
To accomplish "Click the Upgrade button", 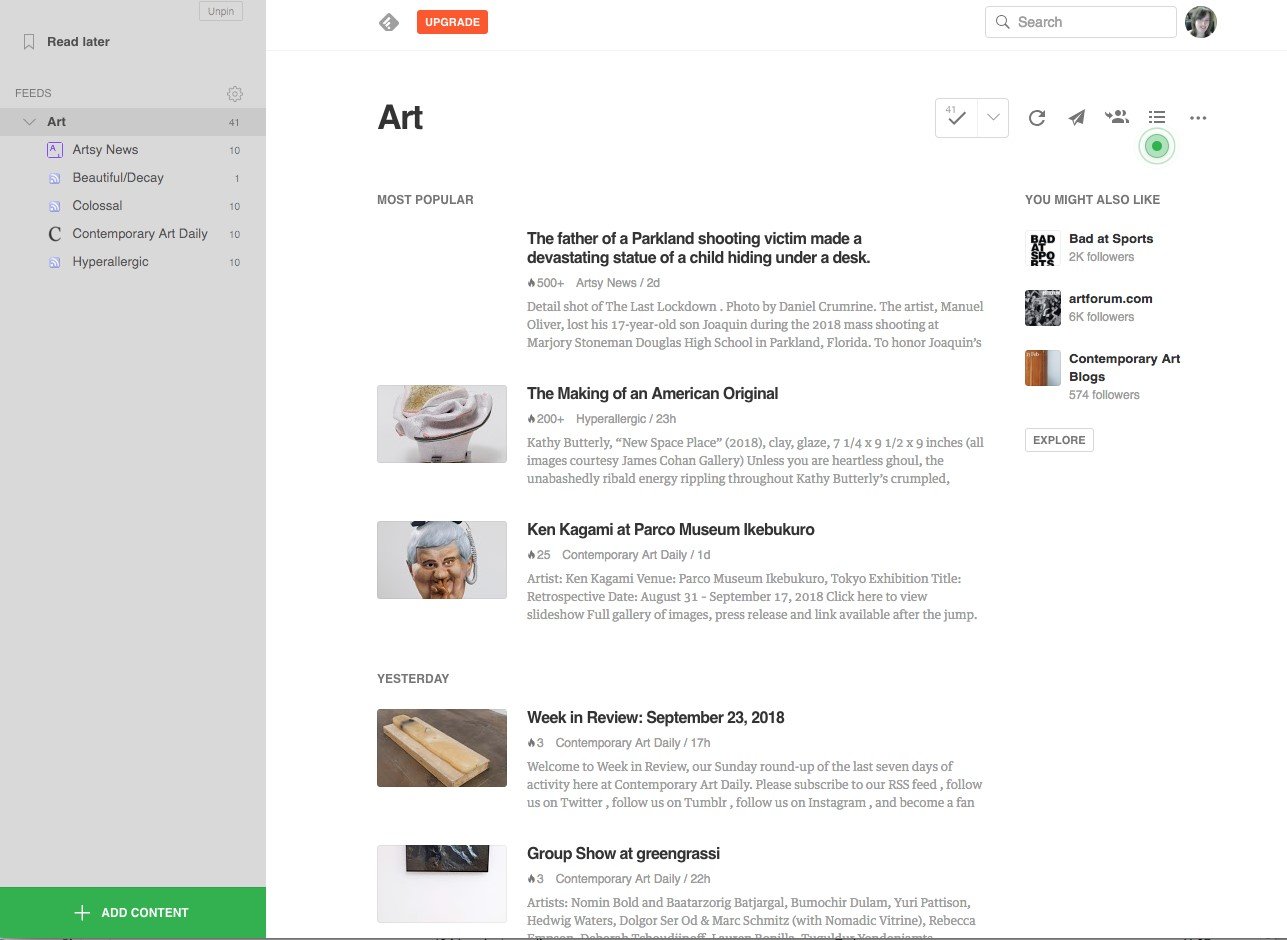I will tap(452, 22).
